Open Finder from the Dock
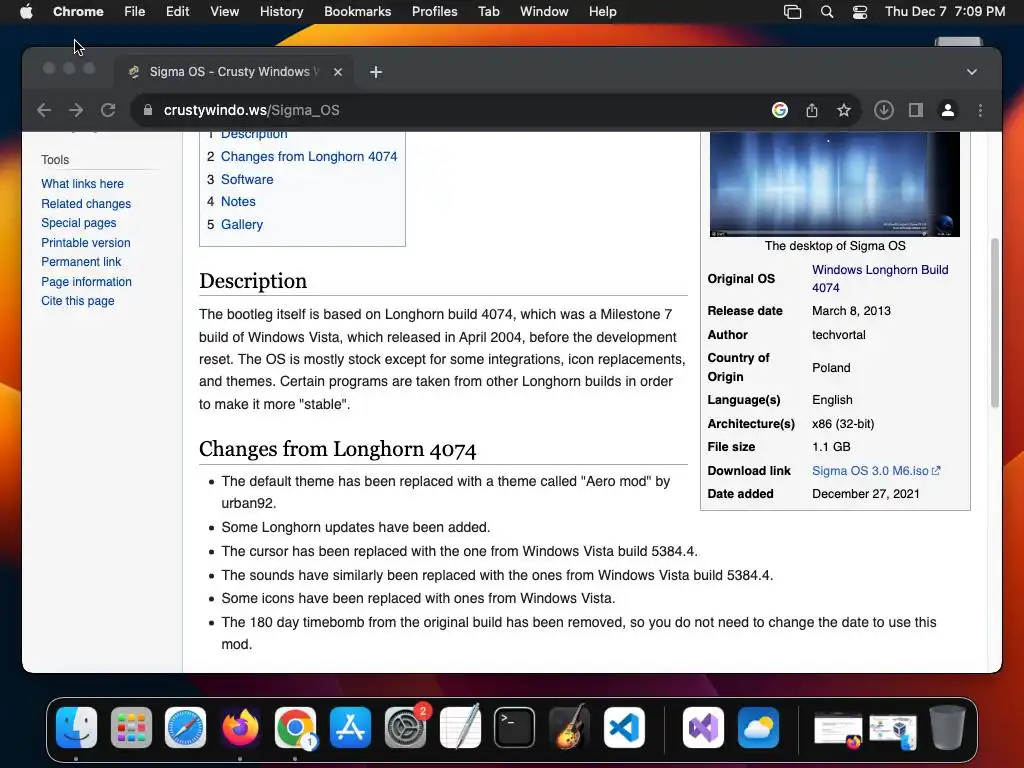The height and width of the screenshot is (768, 1024). [76, 728]
